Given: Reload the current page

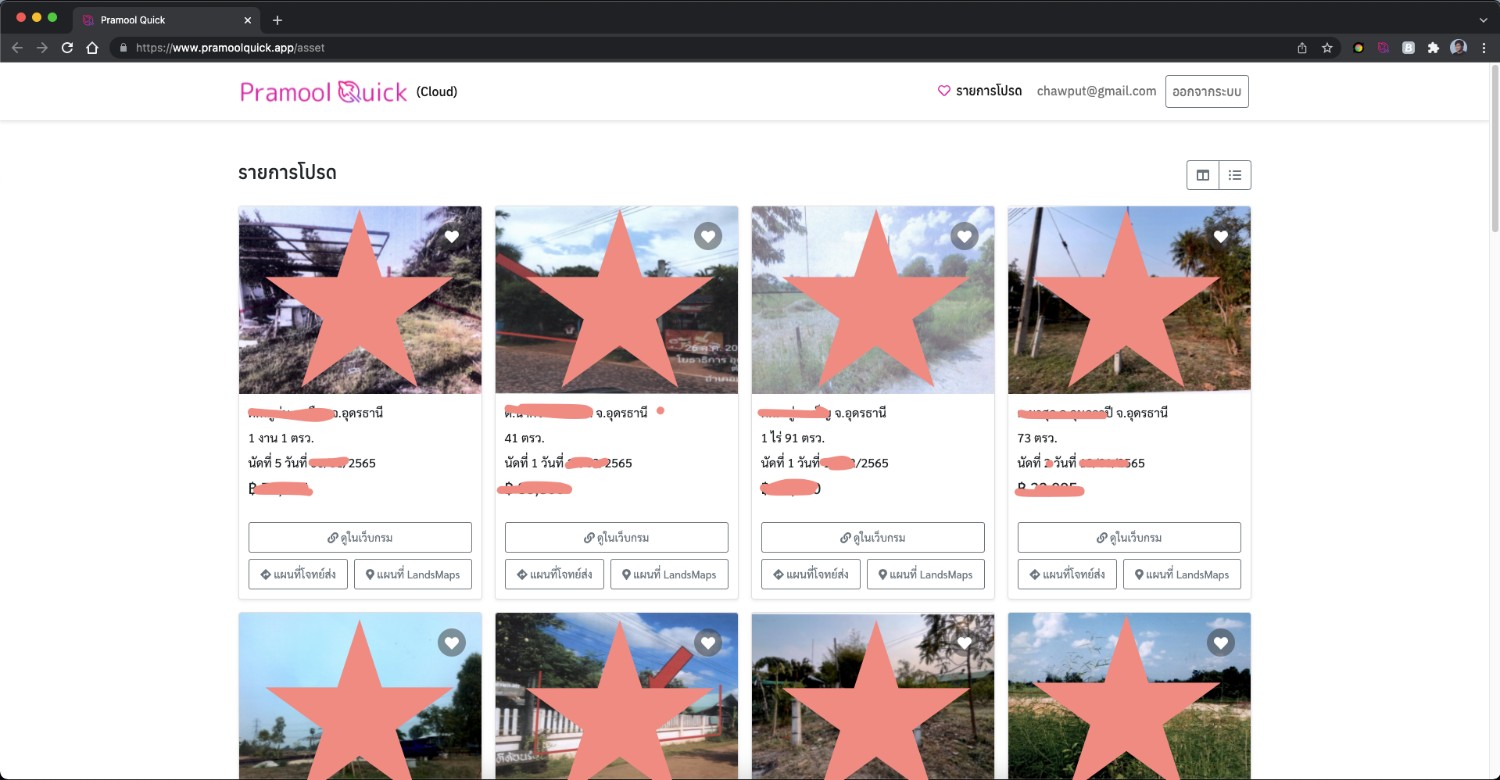Looking at the screenshot, I should pyautogui.click(x=67, y=47).
